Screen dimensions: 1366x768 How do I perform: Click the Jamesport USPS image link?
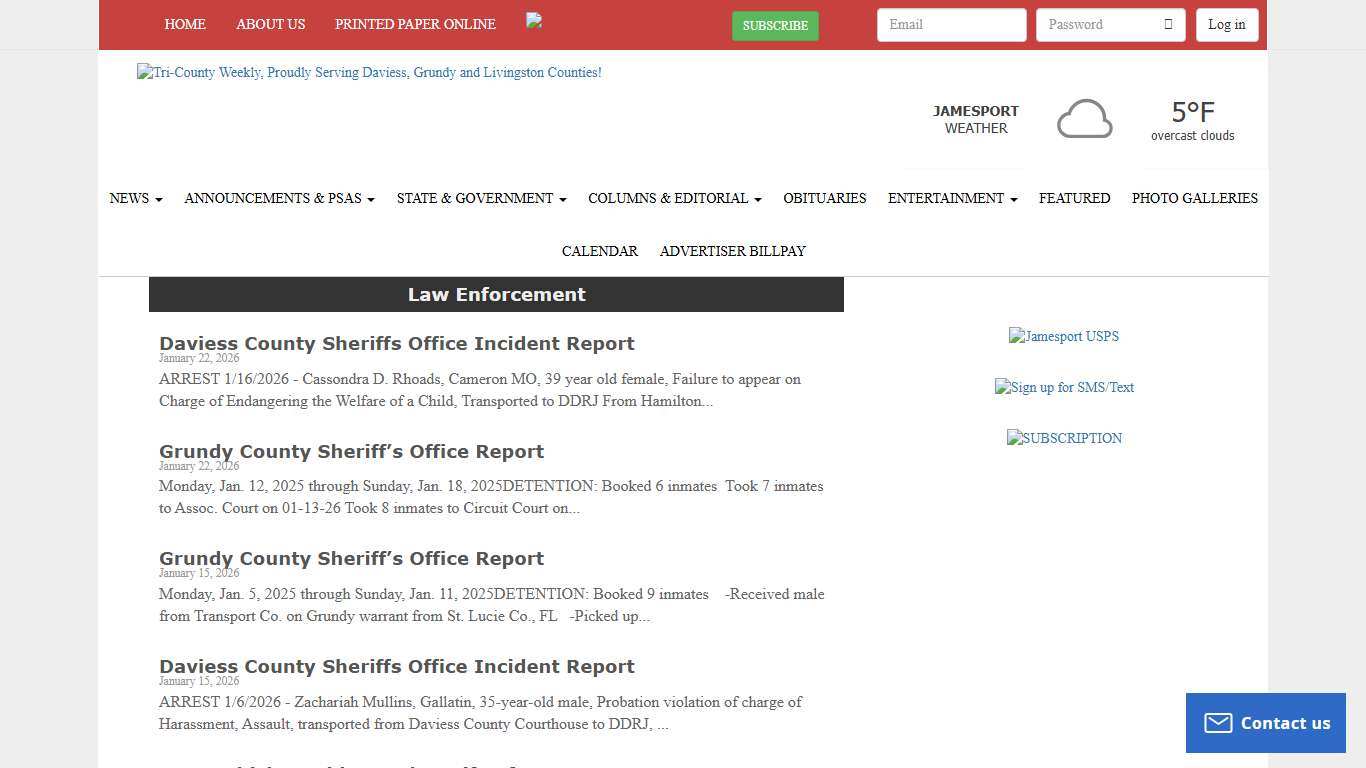click(x=1063, y=336)
